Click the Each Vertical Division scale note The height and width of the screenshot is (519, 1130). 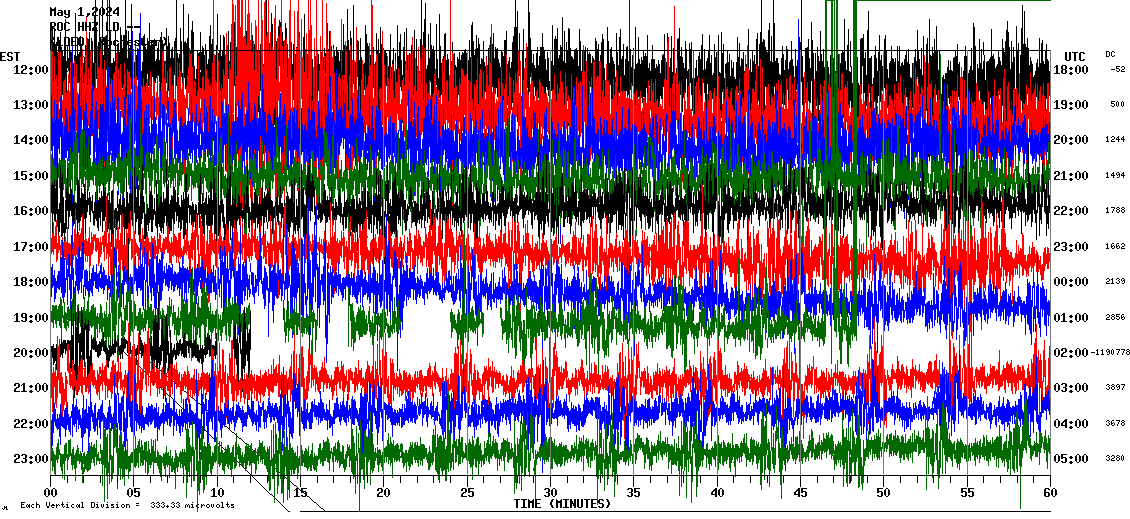click(127, 505)
